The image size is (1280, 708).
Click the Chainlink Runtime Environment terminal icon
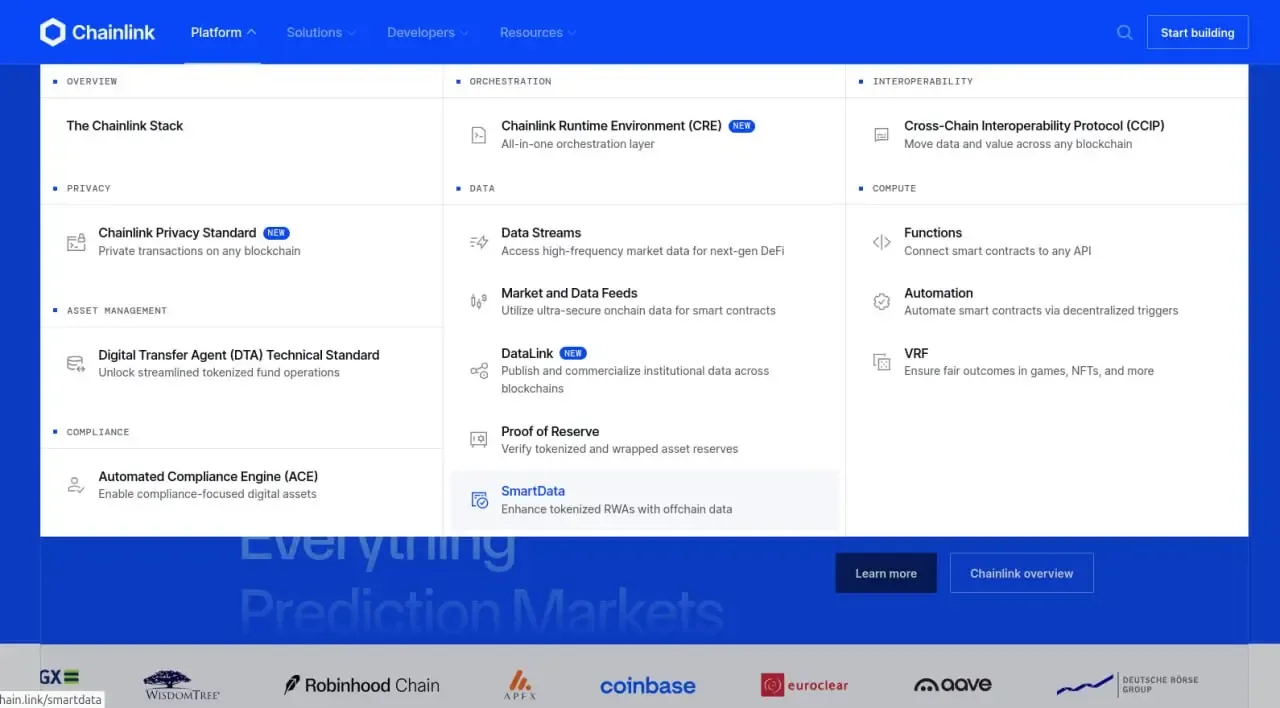pyautogui.click(x=479, y=135)
